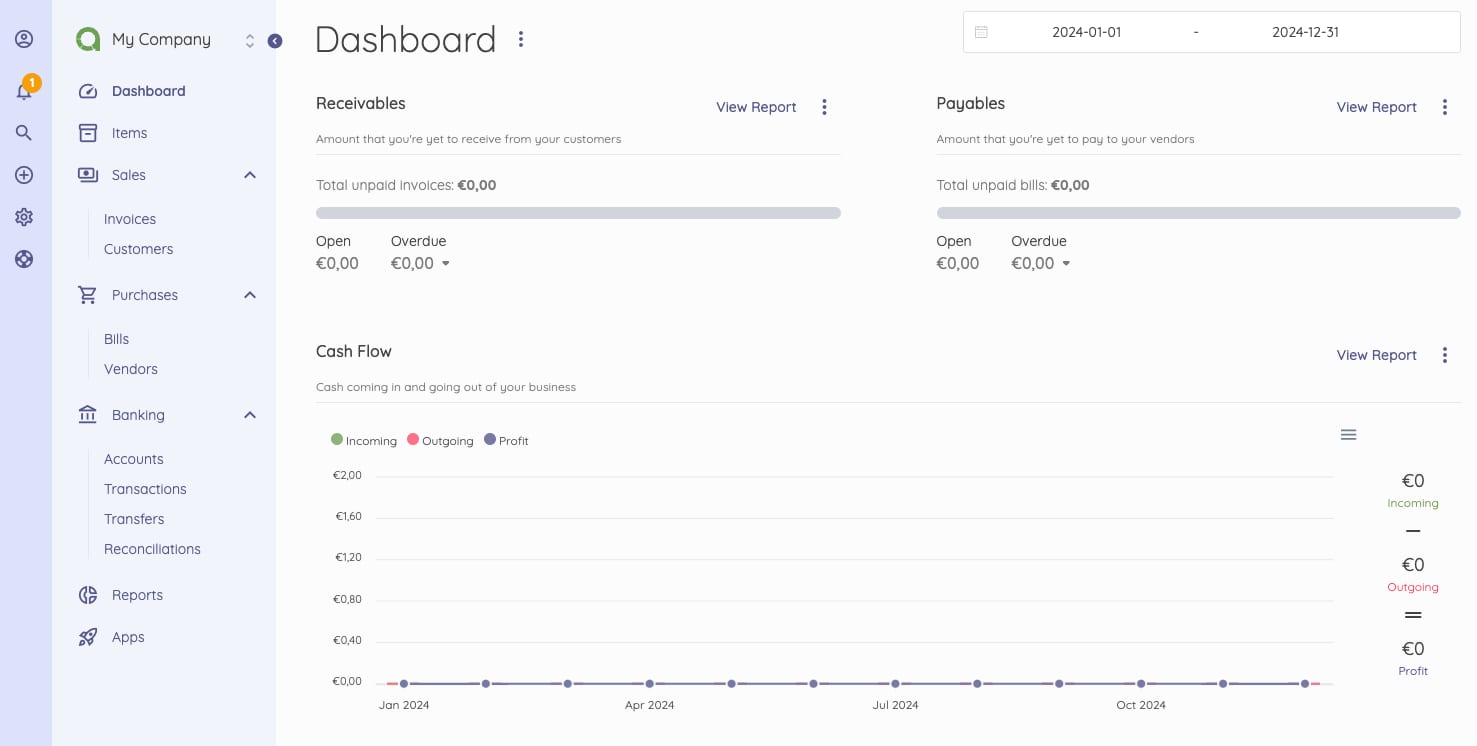Click the 2024-01-01 start date field

pyautogui.click(x=1086, y=31)
